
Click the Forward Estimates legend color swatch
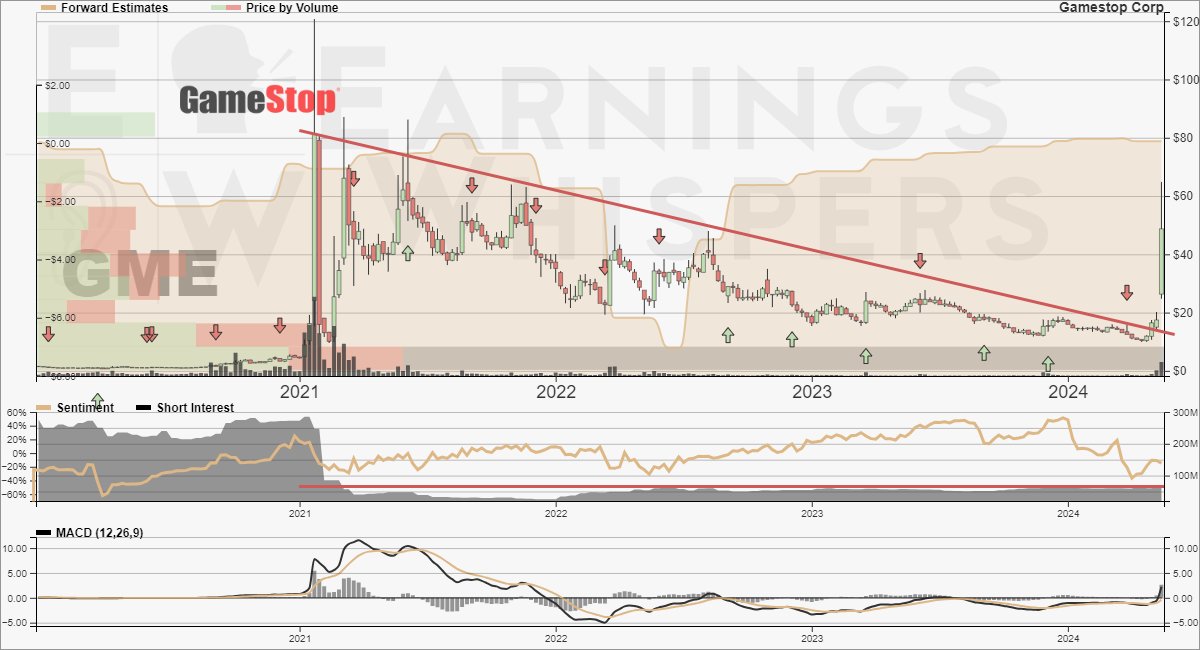(x=47, y=7)
